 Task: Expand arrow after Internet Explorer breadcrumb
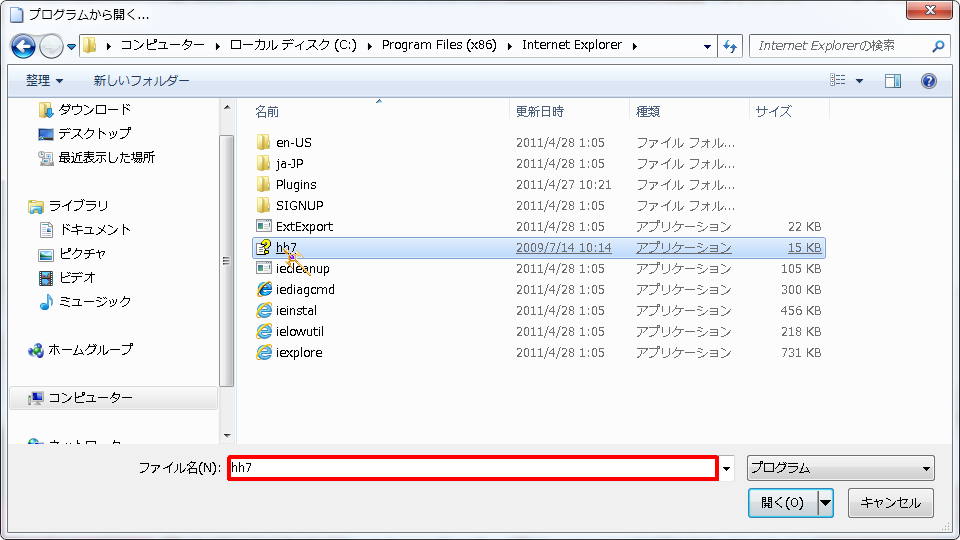click(x=634, y=46)
